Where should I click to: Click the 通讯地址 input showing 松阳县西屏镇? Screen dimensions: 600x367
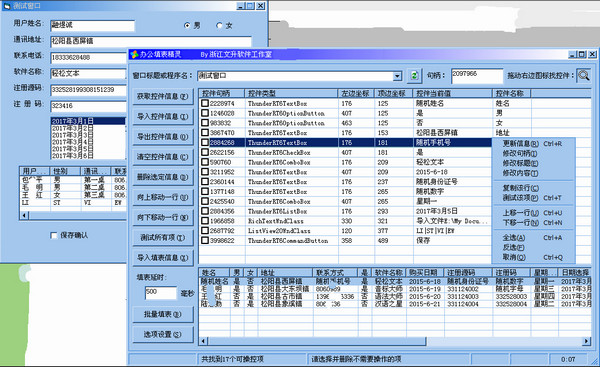tap(151, 41)
